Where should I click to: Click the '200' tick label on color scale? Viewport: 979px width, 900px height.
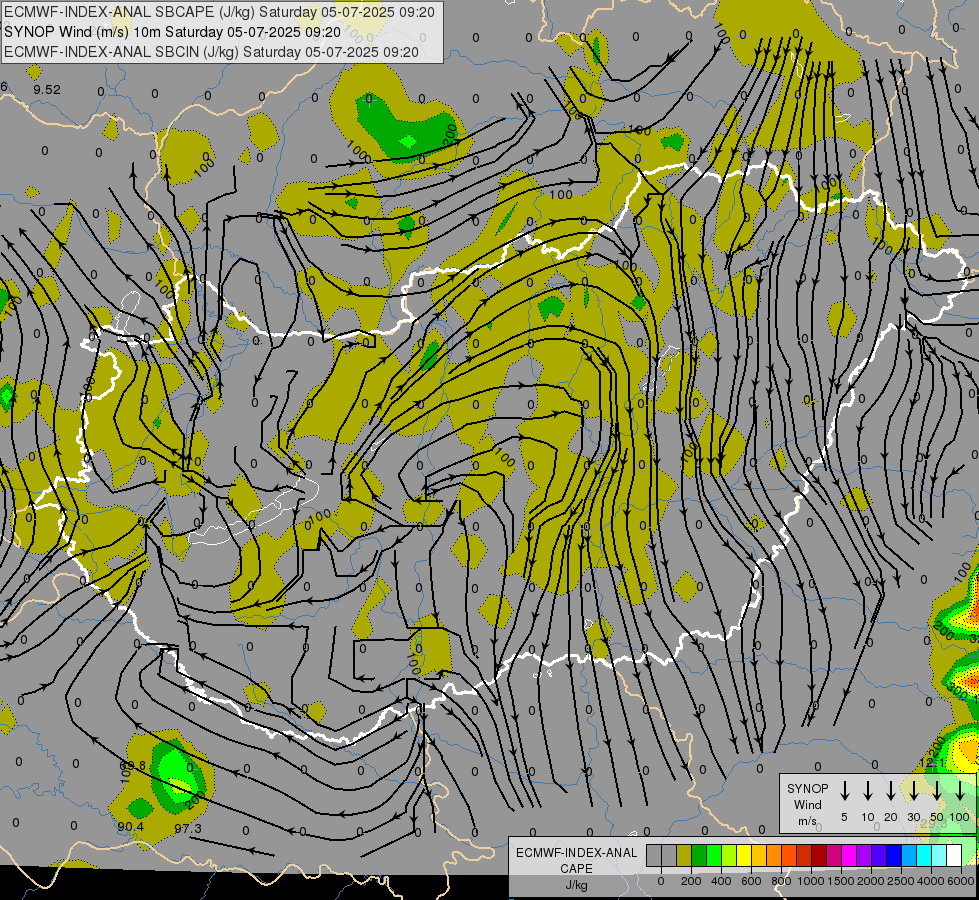[691, 881]
